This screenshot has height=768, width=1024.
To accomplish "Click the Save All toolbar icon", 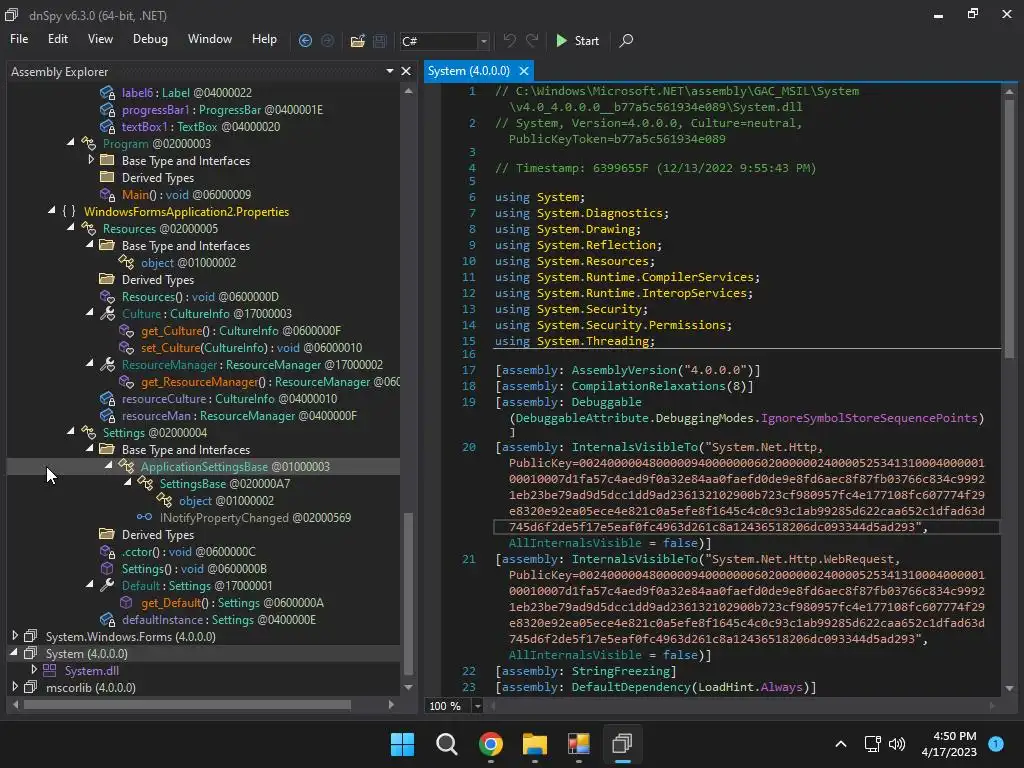I will tap(379, 40).
